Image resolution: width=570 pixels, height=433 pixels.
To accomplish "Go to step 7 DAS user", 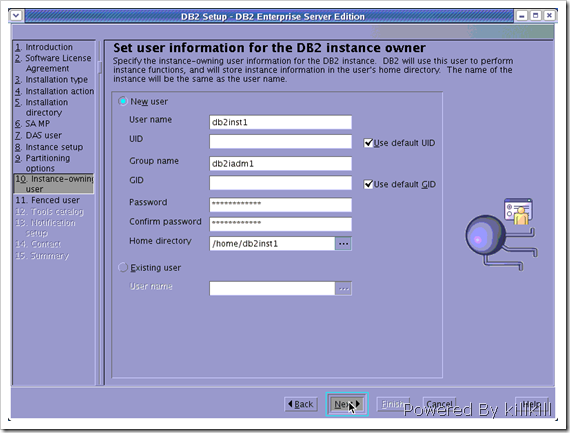I will tap(38, 135).
